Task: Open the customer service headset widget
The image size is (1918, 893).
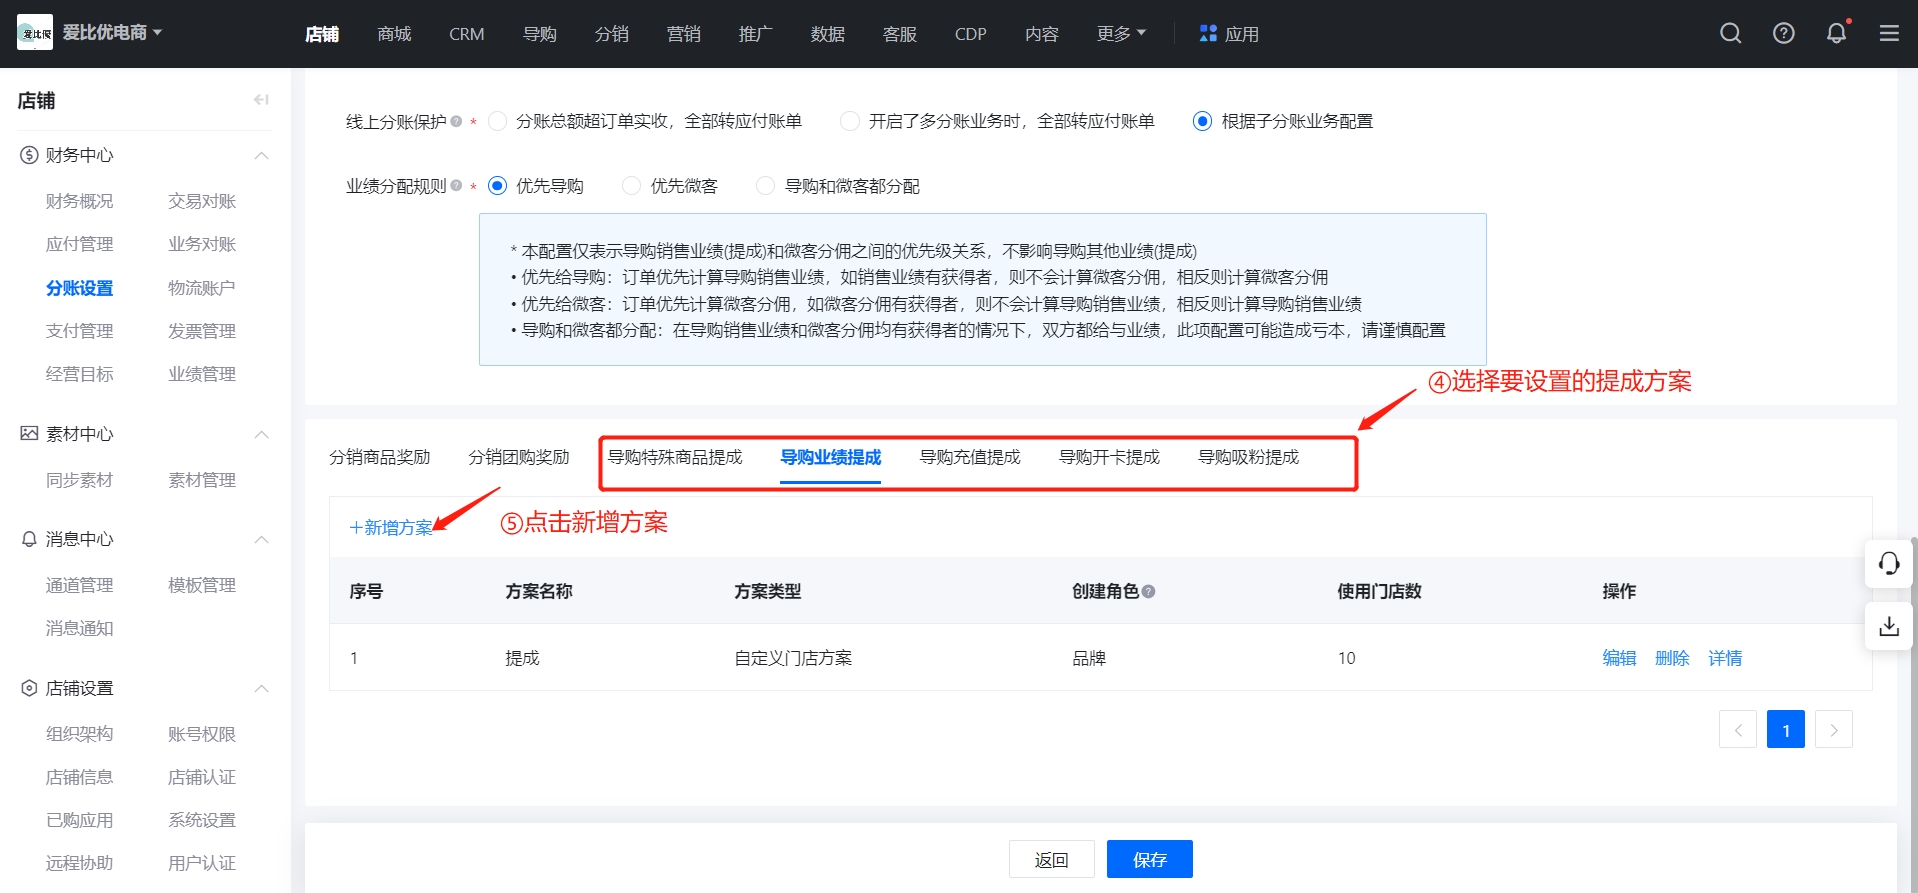Action: coord(1889,564)
